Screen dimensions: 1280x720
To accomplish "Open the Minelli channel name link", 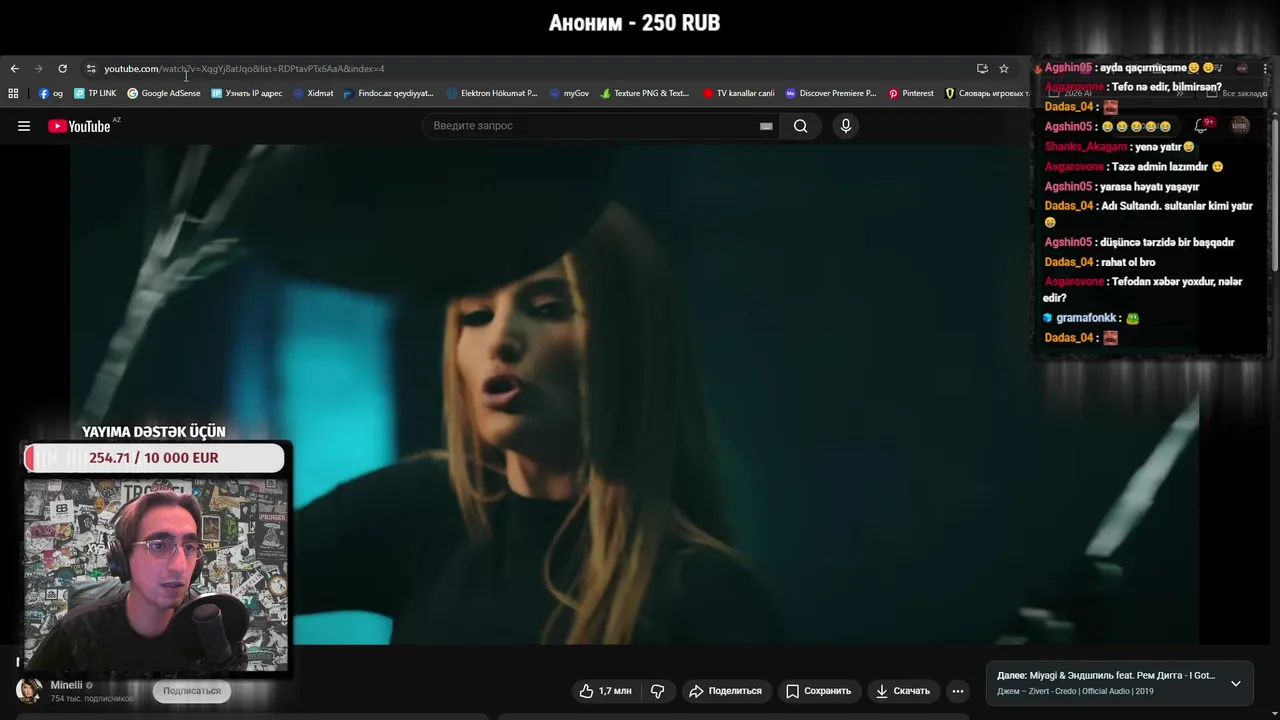I will (66, 685).
